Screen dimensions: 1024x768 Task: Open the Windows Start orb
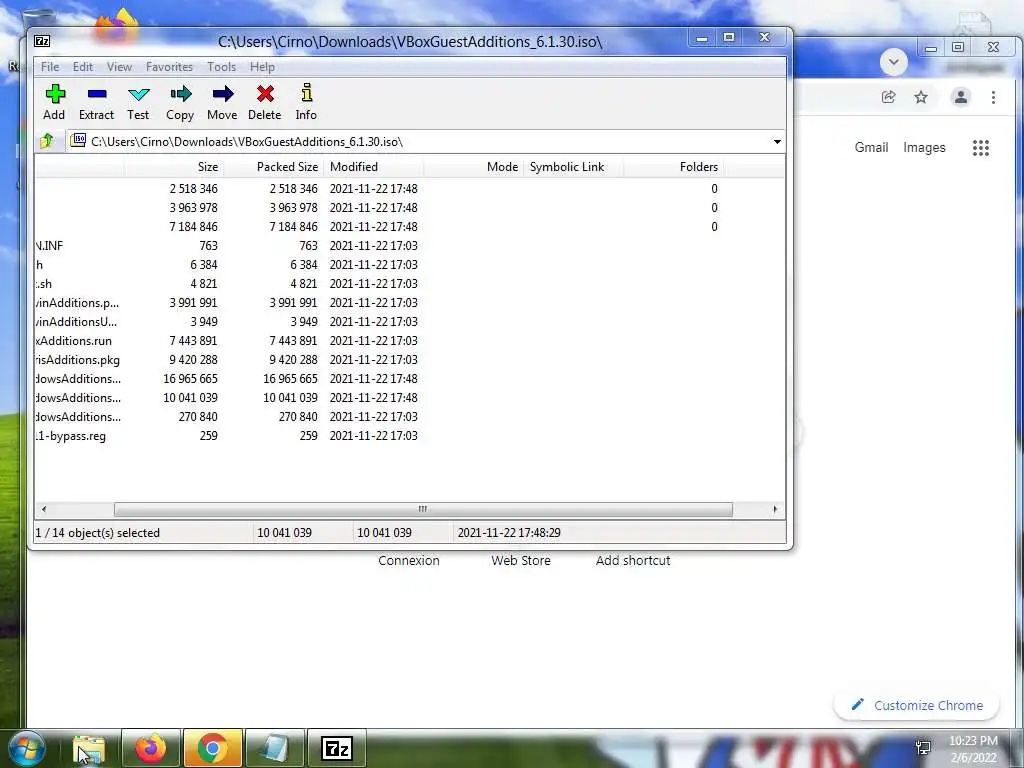point(26,748)
